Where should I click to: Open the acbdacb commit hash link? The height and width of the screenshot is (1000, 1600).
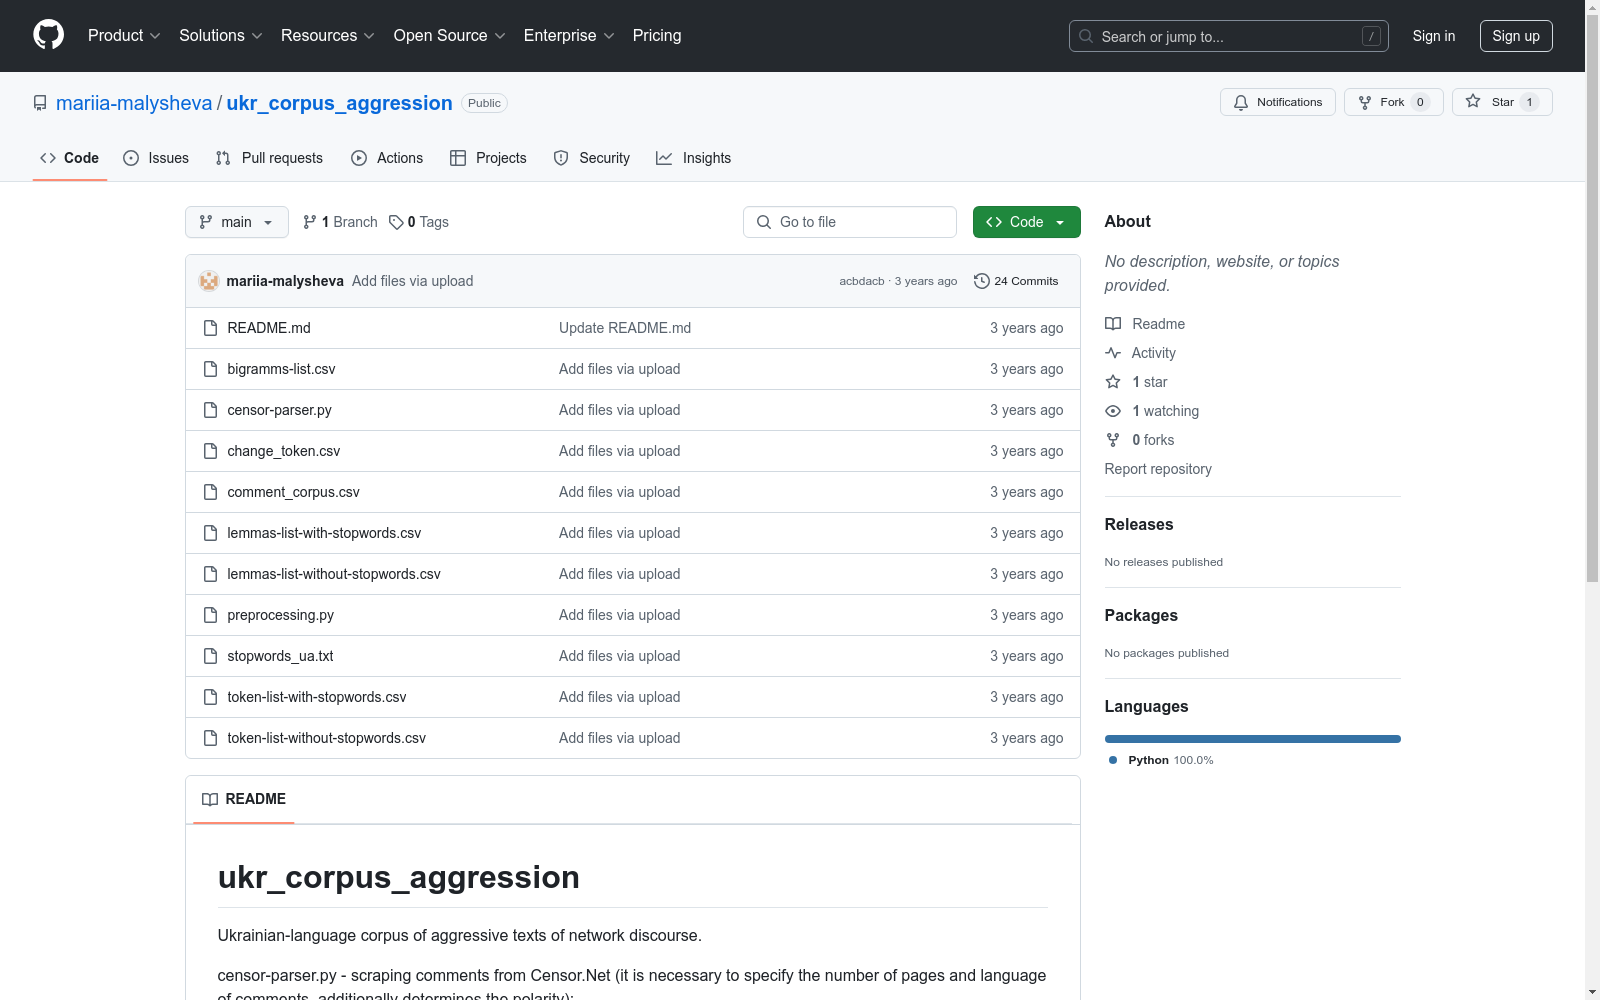tap(862, 281)
